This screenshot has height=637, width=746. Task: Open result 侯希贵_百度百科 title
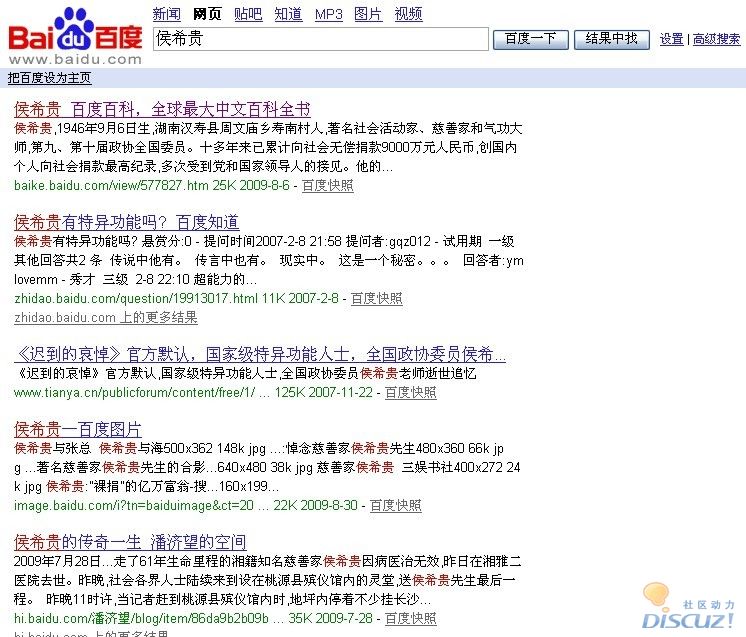coord(162,109)
